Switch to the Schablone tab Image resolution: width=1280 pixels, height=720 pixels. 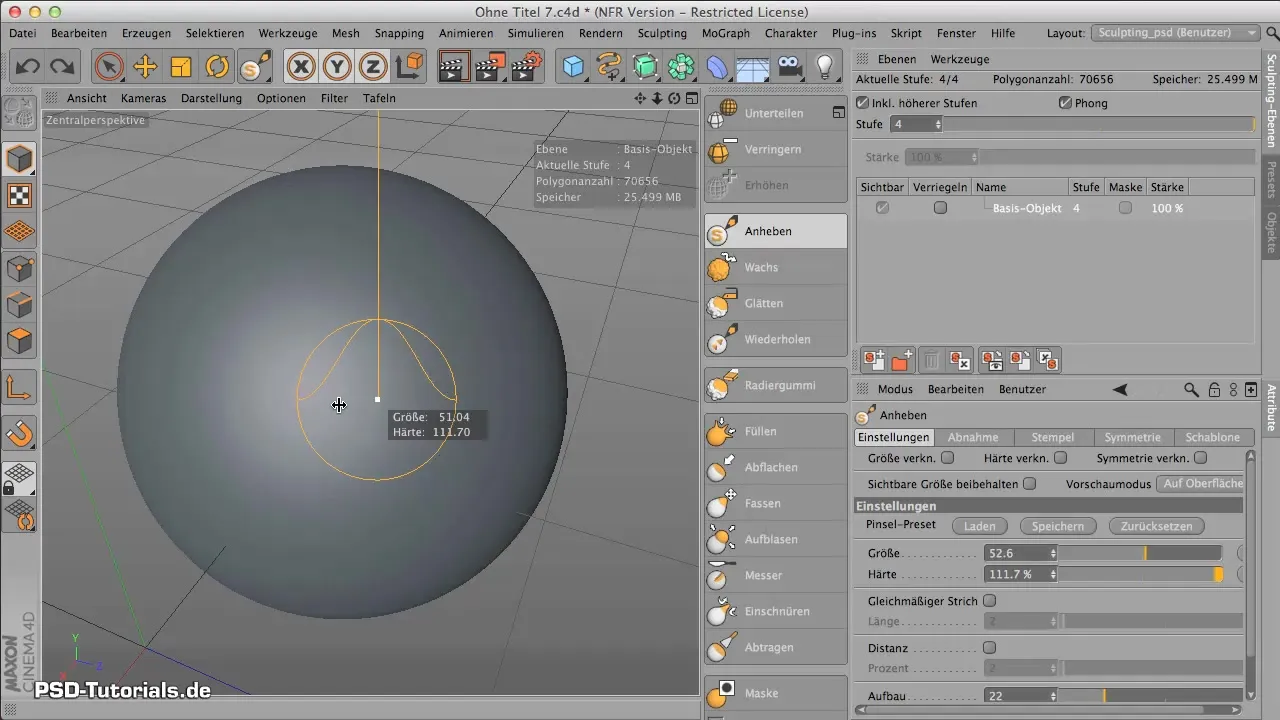[1213, 437]
